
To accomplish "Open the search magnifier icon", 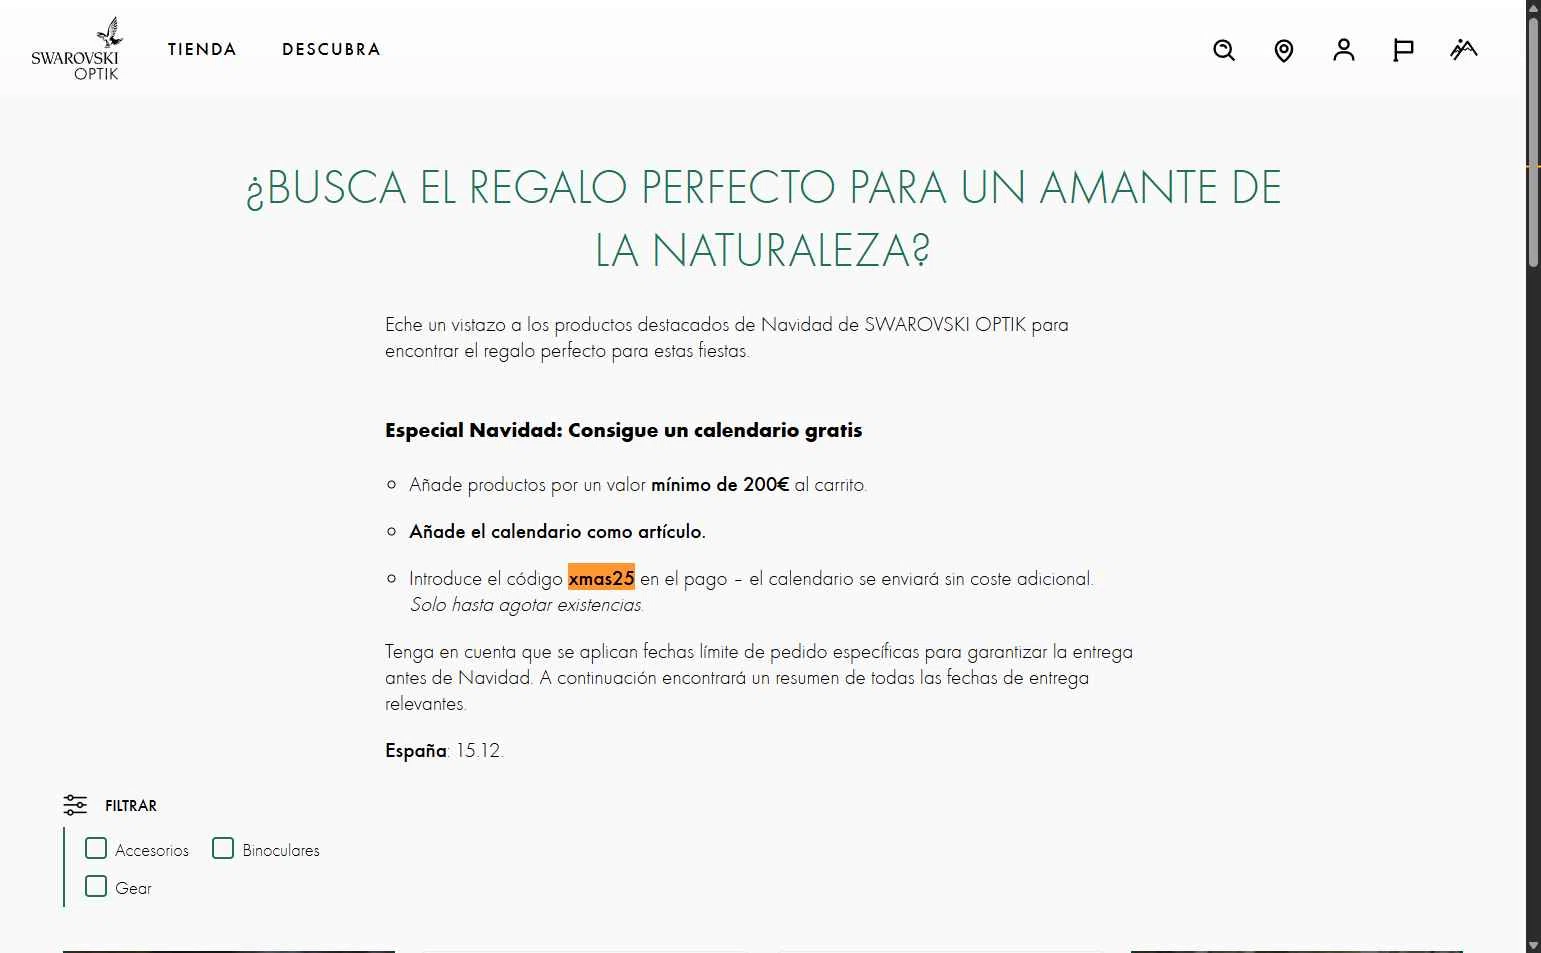I will pyautogui.click(x=1224, y=50).
